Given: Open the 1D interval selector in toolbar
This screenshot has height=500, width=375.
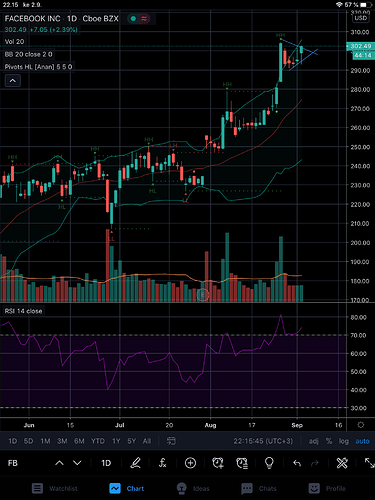Looking at the screenshot, I should [x=106, y=463].
